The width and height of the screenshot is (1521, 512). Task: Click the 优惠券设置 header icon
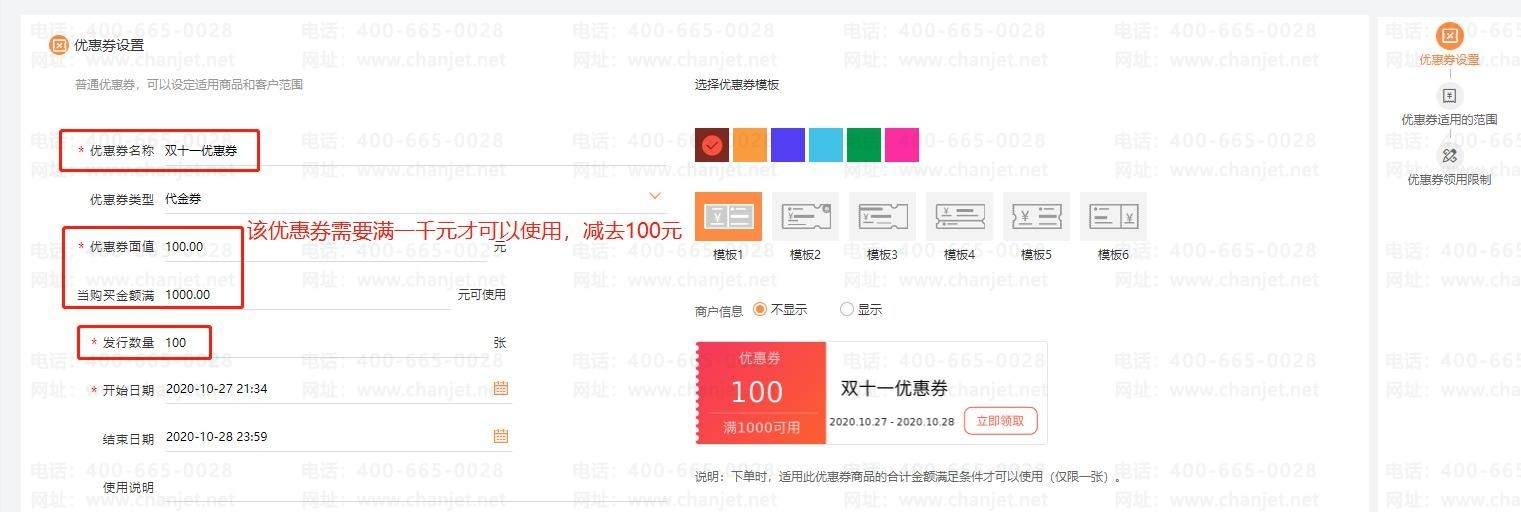click(x=59, y=45)
